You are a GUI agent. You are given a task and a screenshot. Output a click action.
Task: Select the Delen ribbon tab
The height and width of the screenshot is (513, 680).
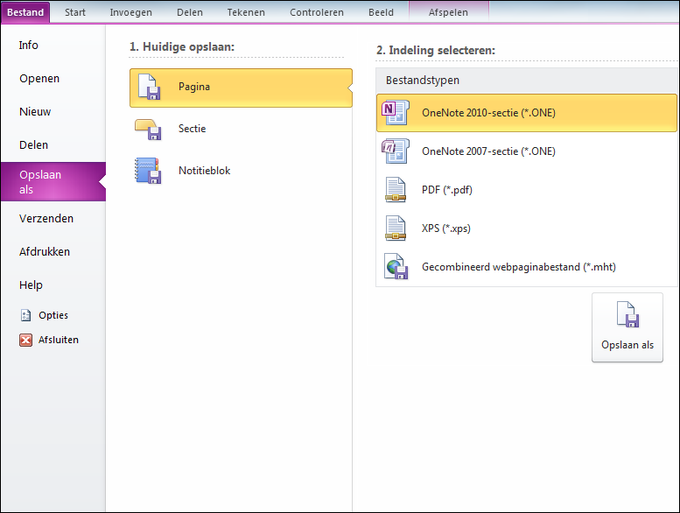tap(190, 12)
